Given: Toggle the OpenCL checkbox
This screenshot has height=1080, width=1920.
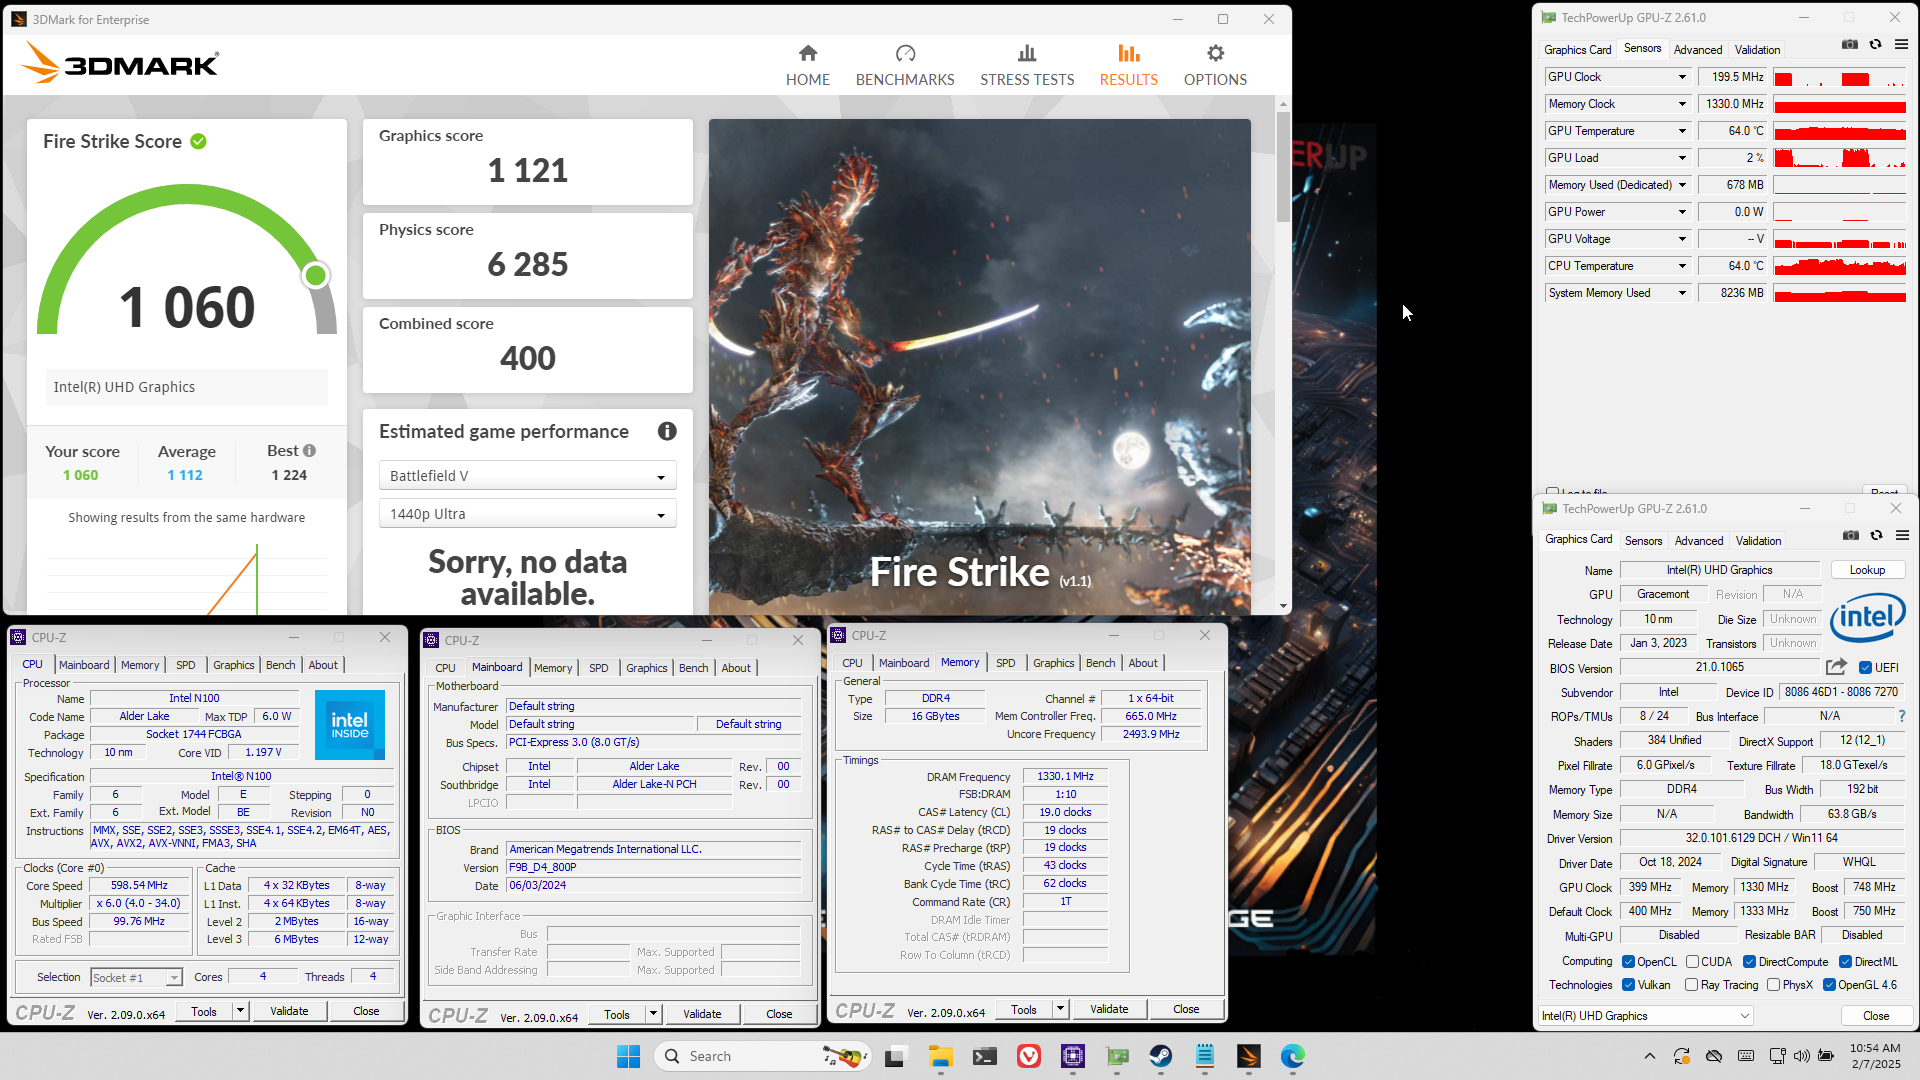Looking at the screenshot, I should coord(1628,962).
